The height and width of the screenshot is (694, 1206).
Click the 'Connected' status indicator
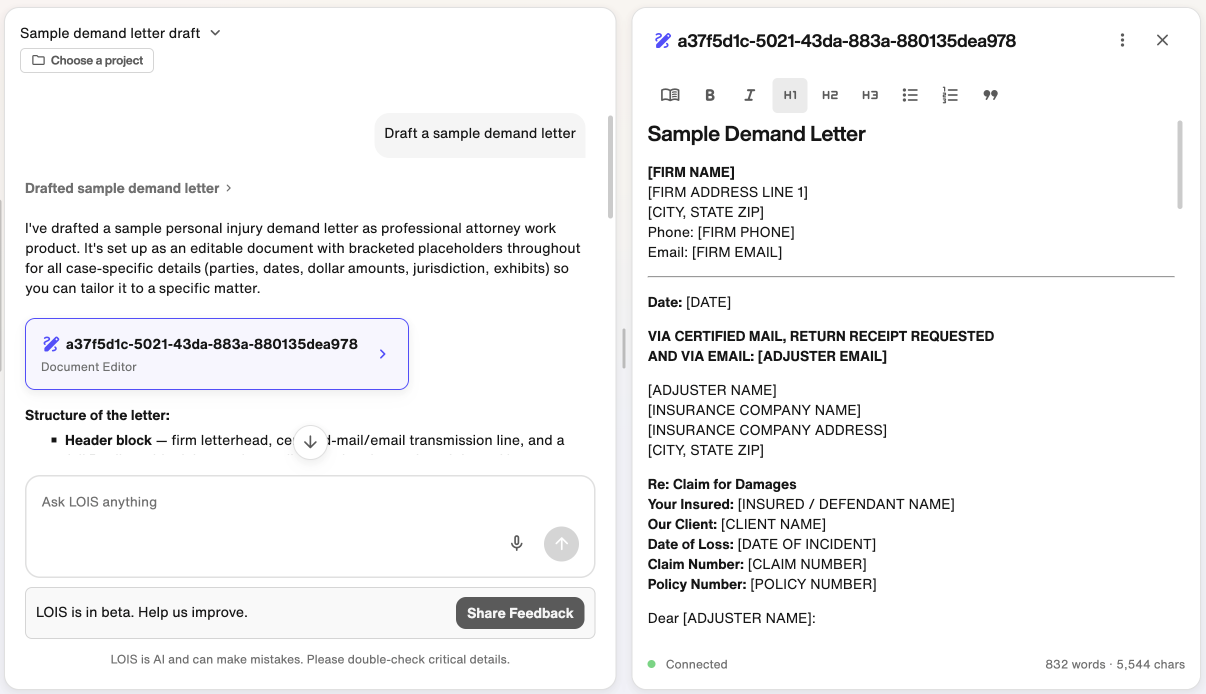click(688, 664)
